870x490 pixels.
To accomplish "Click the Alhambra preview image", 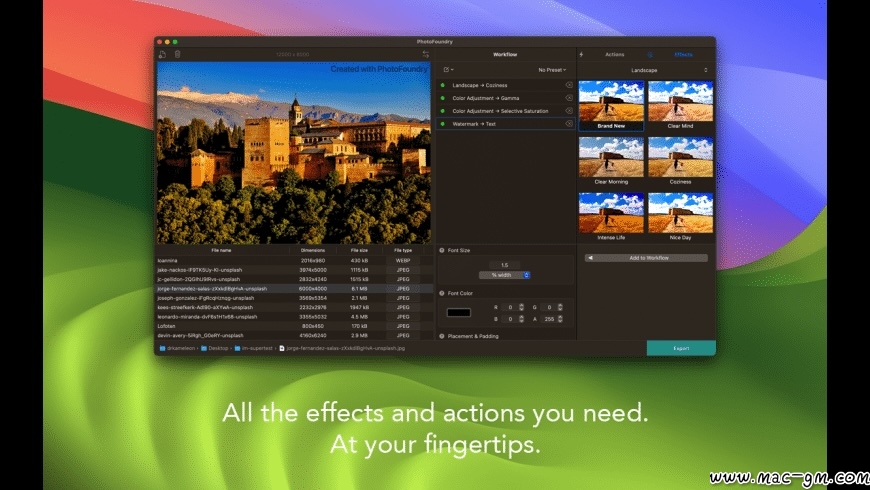I will (x=294, y=153).
